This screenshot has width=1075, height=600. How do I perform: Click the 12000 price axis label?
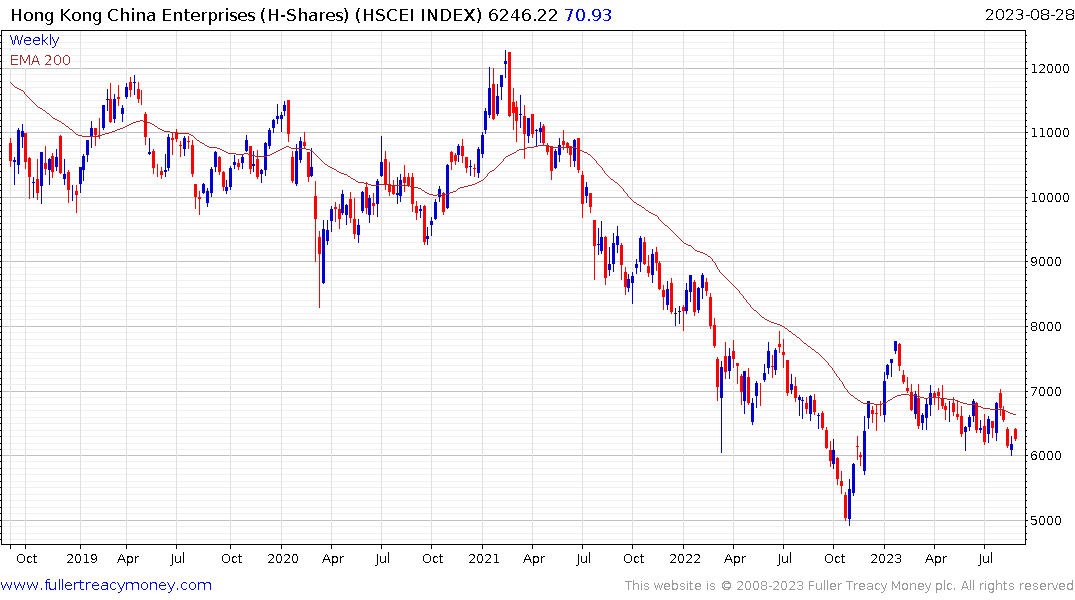(1050, 69)
